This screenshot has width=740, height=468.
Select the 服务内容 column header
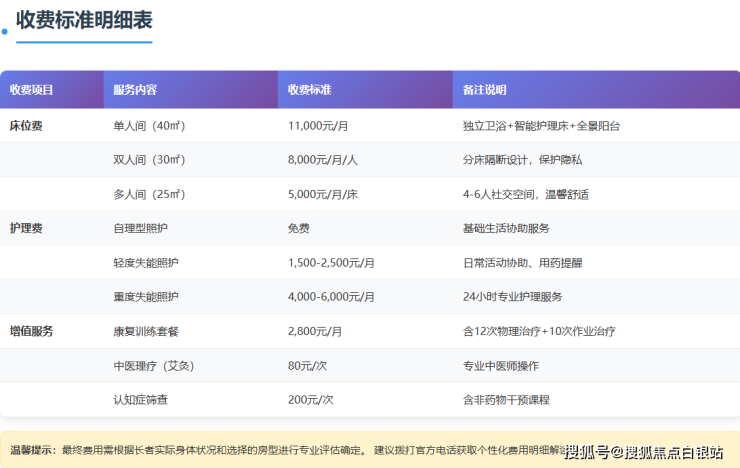click(x=135, y=90)
